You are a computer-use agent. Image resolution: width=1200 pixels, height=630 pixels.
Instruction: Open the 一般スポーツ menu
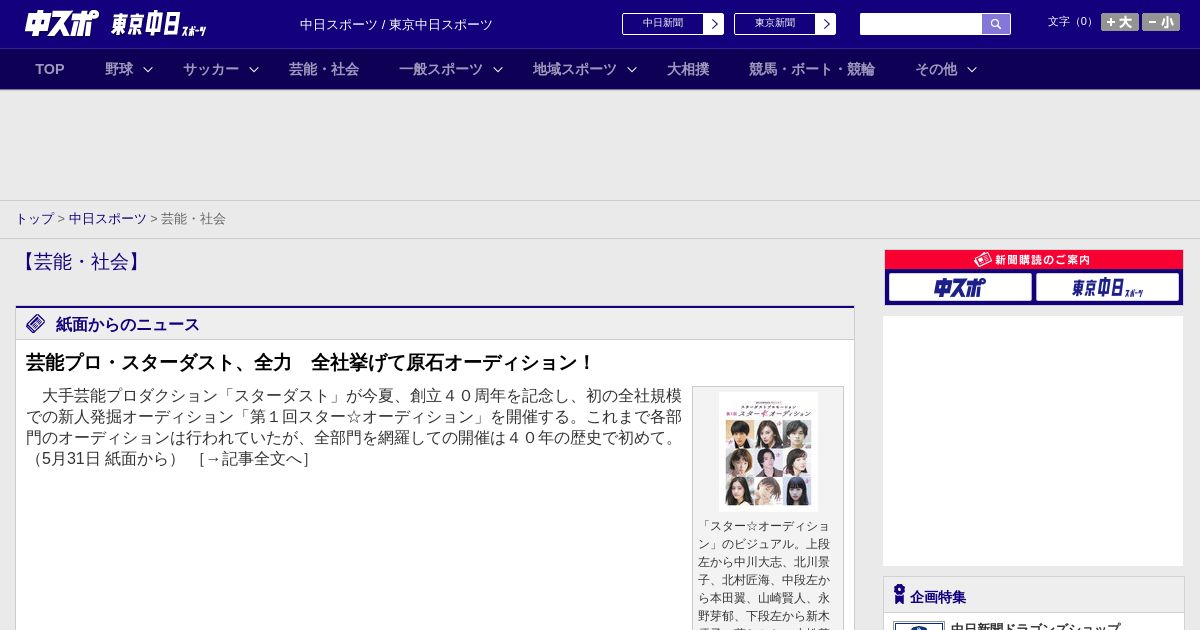point(441,69)
